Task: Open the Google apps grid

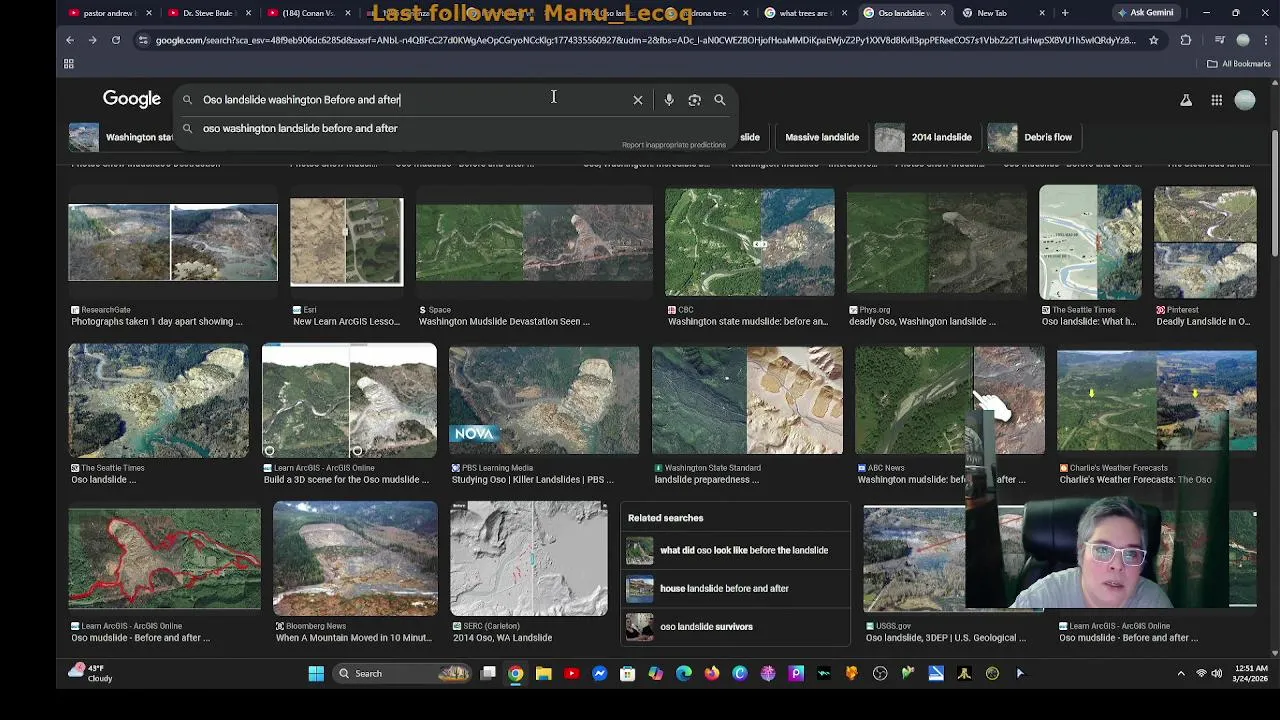Action: point(1216,100)
